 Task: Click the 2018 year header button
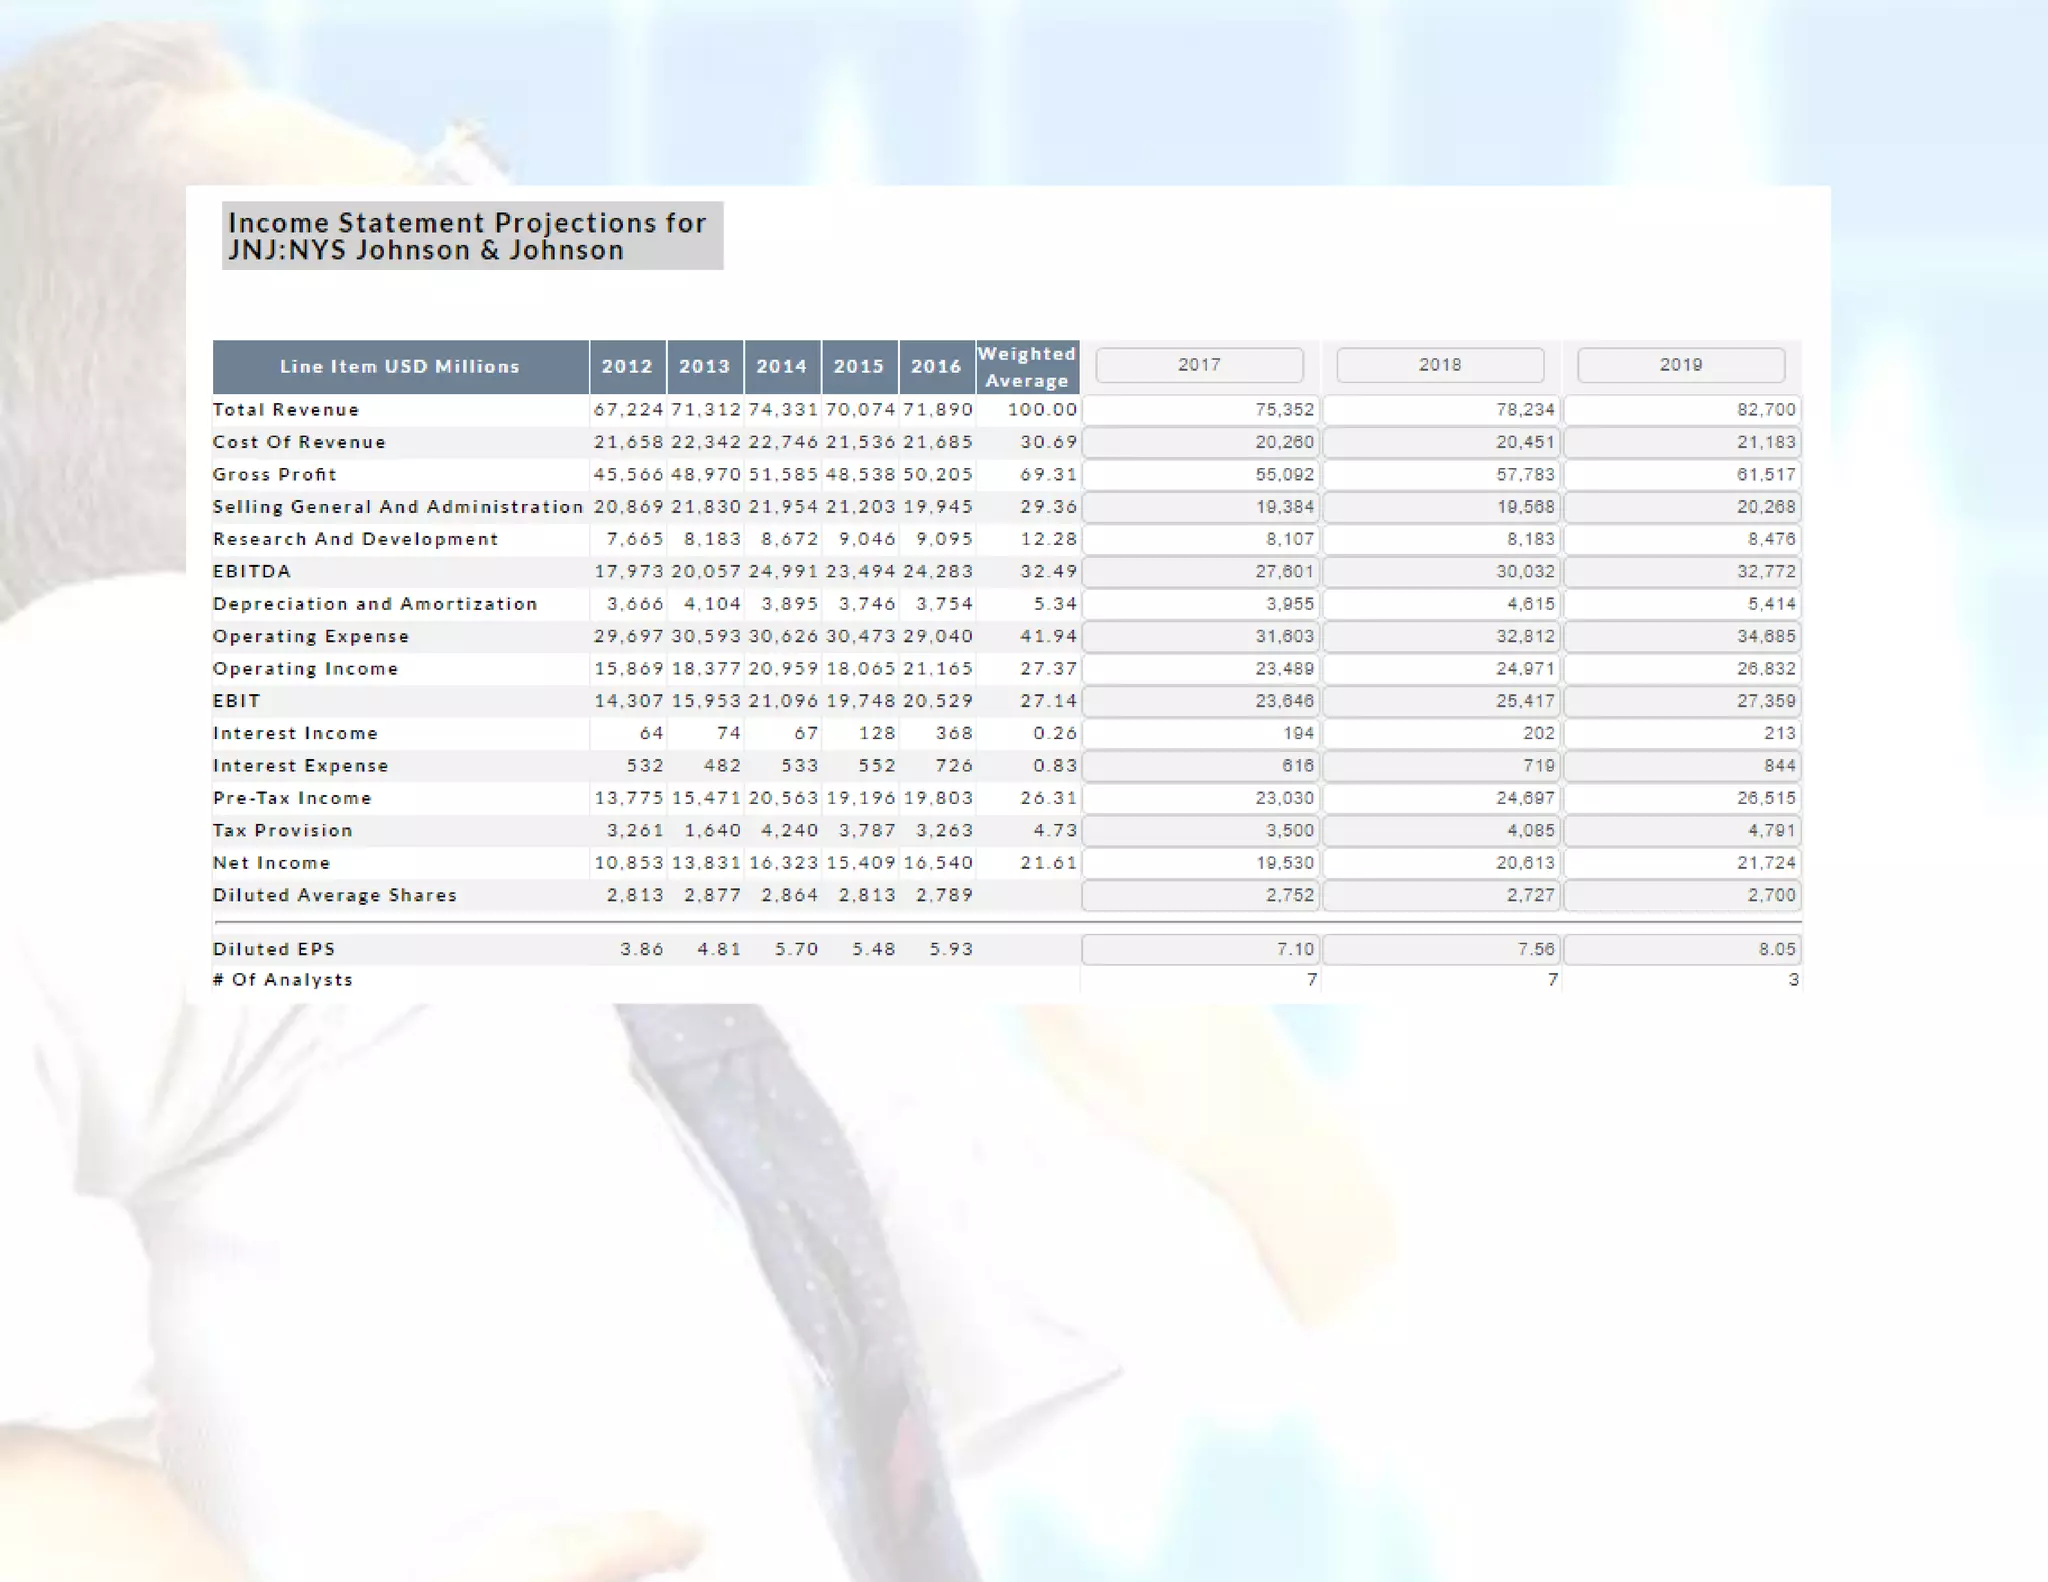point(1440,365)
